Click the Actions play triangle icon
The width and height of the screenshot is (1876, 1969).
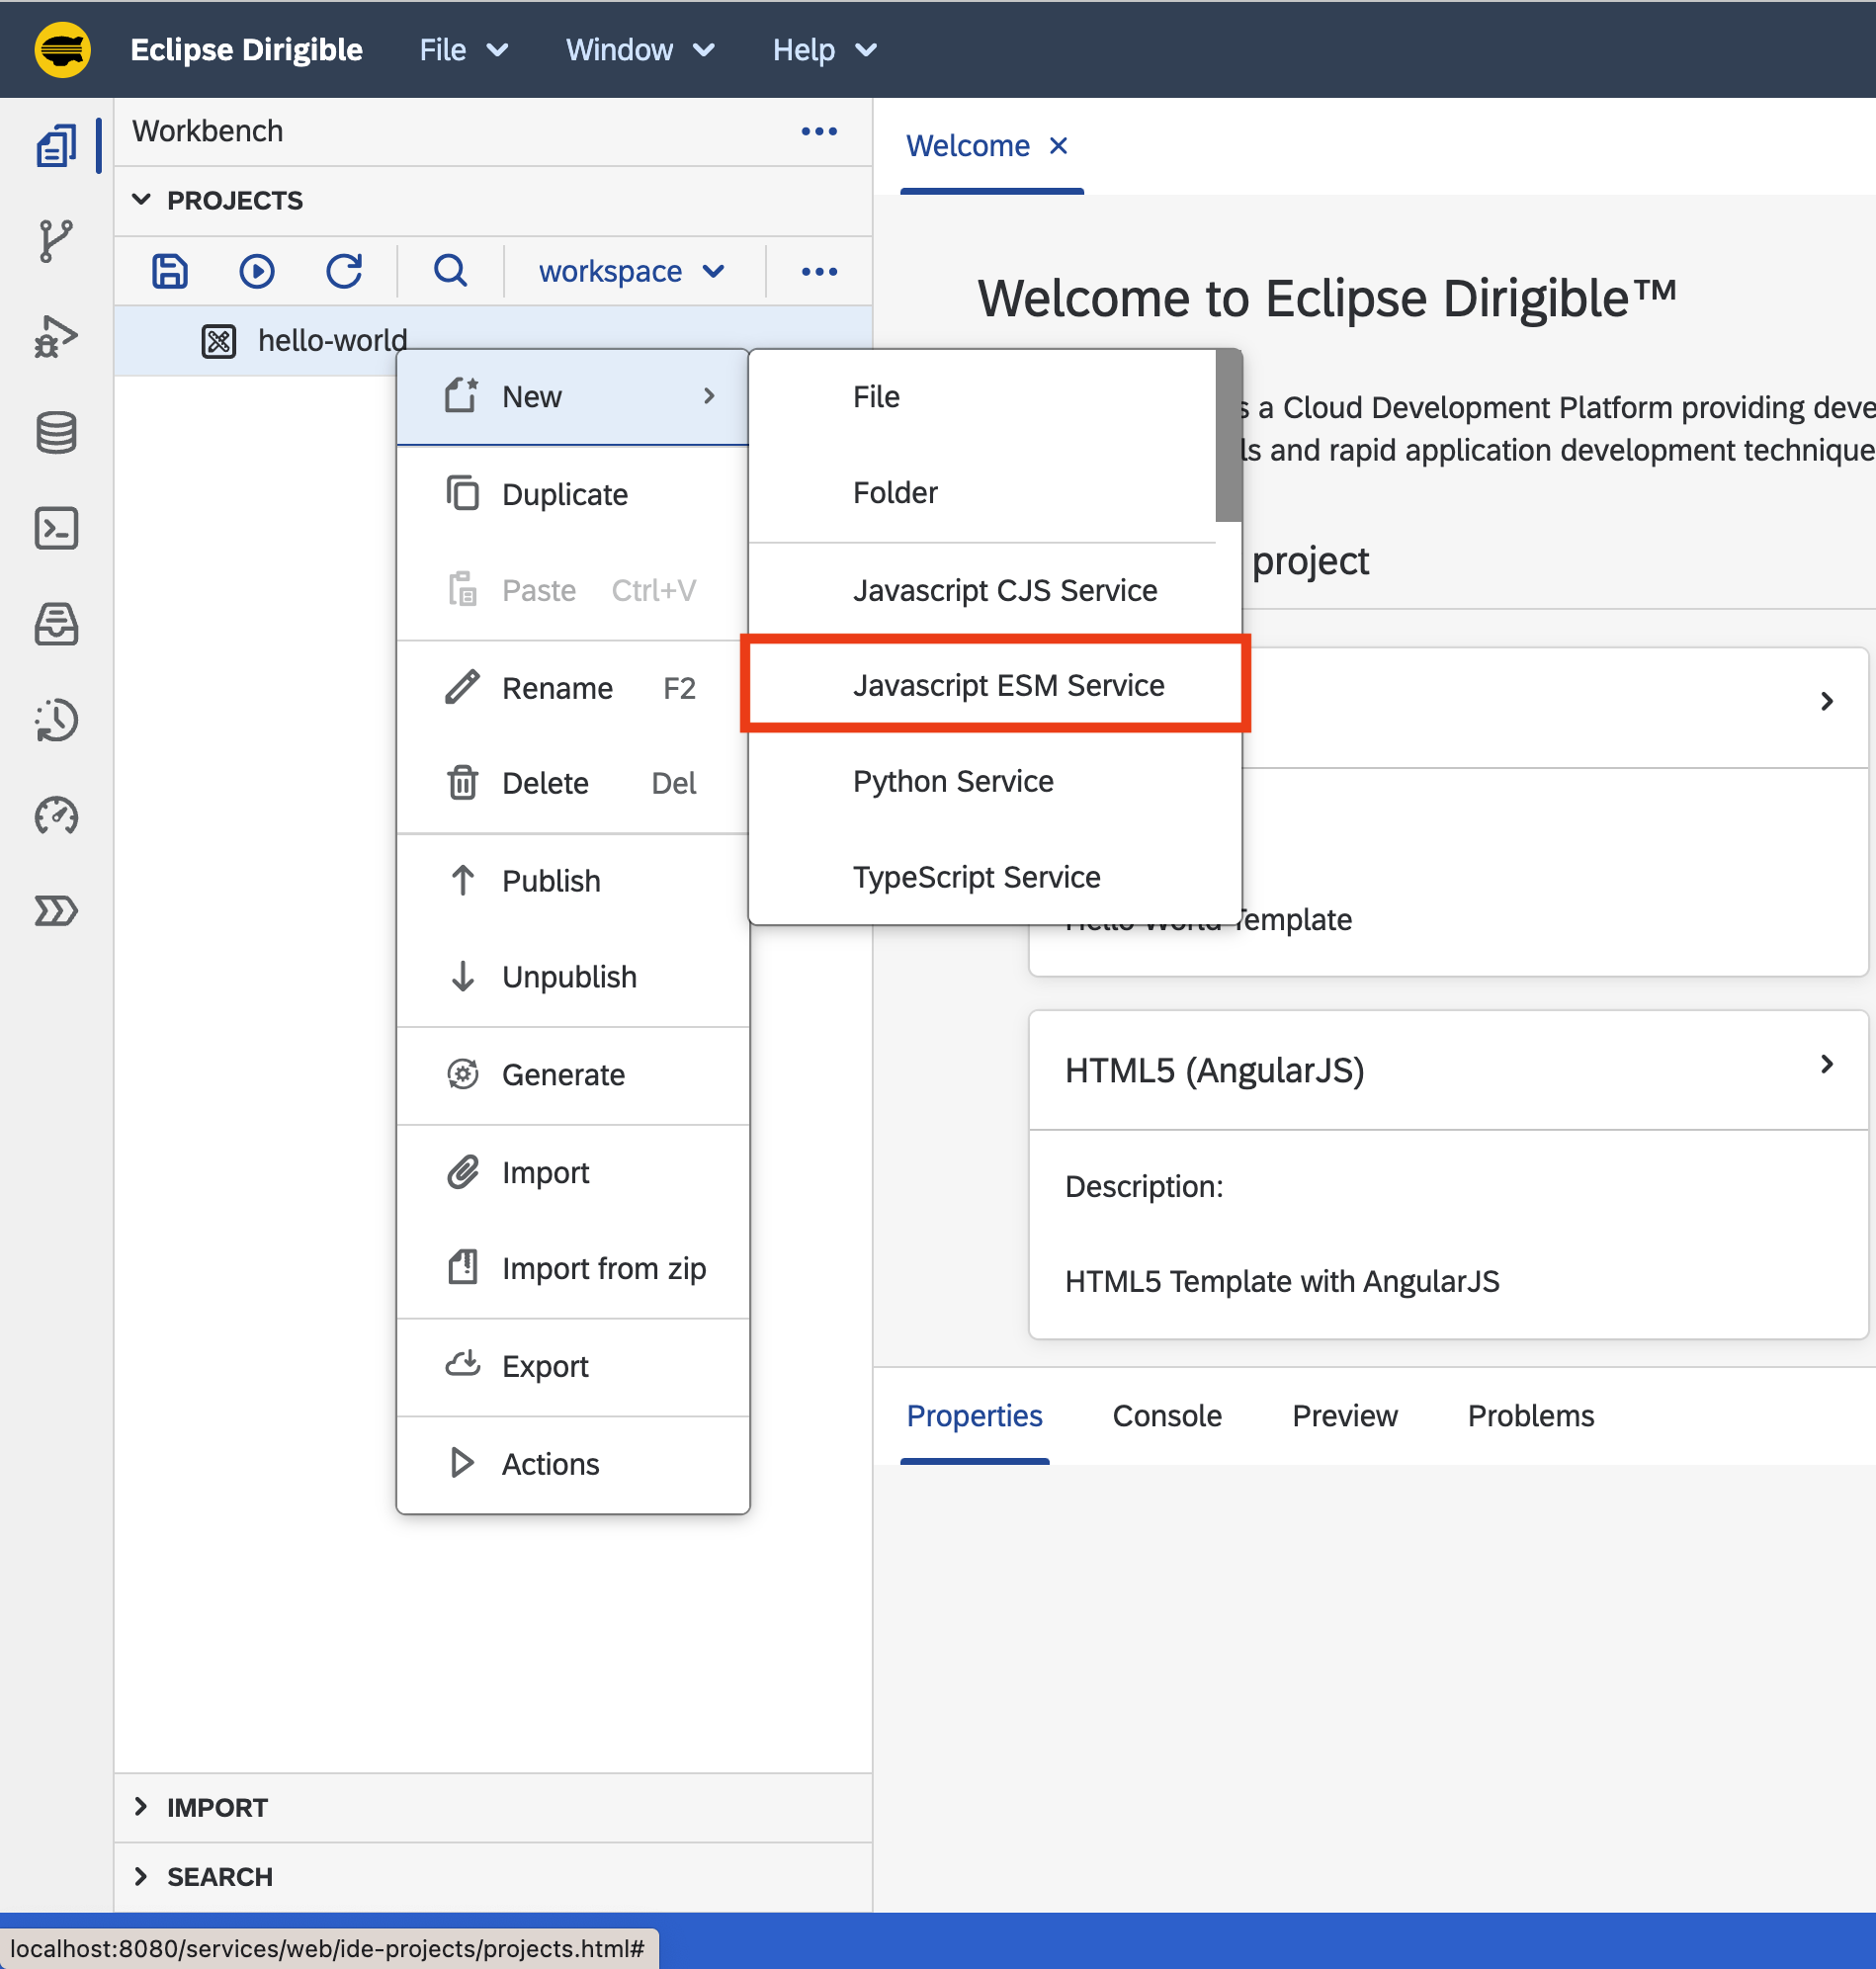point(461,1463)
